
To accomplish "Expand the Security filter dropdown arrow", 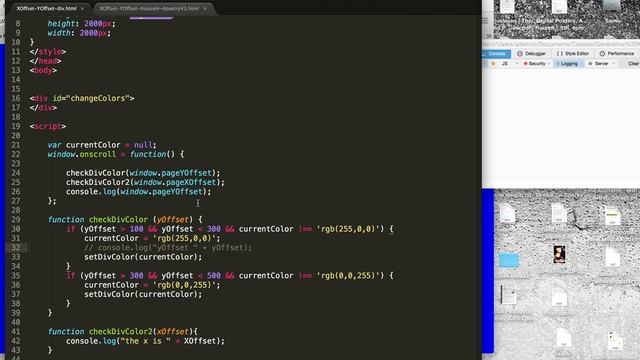I will tap(549, 64).
